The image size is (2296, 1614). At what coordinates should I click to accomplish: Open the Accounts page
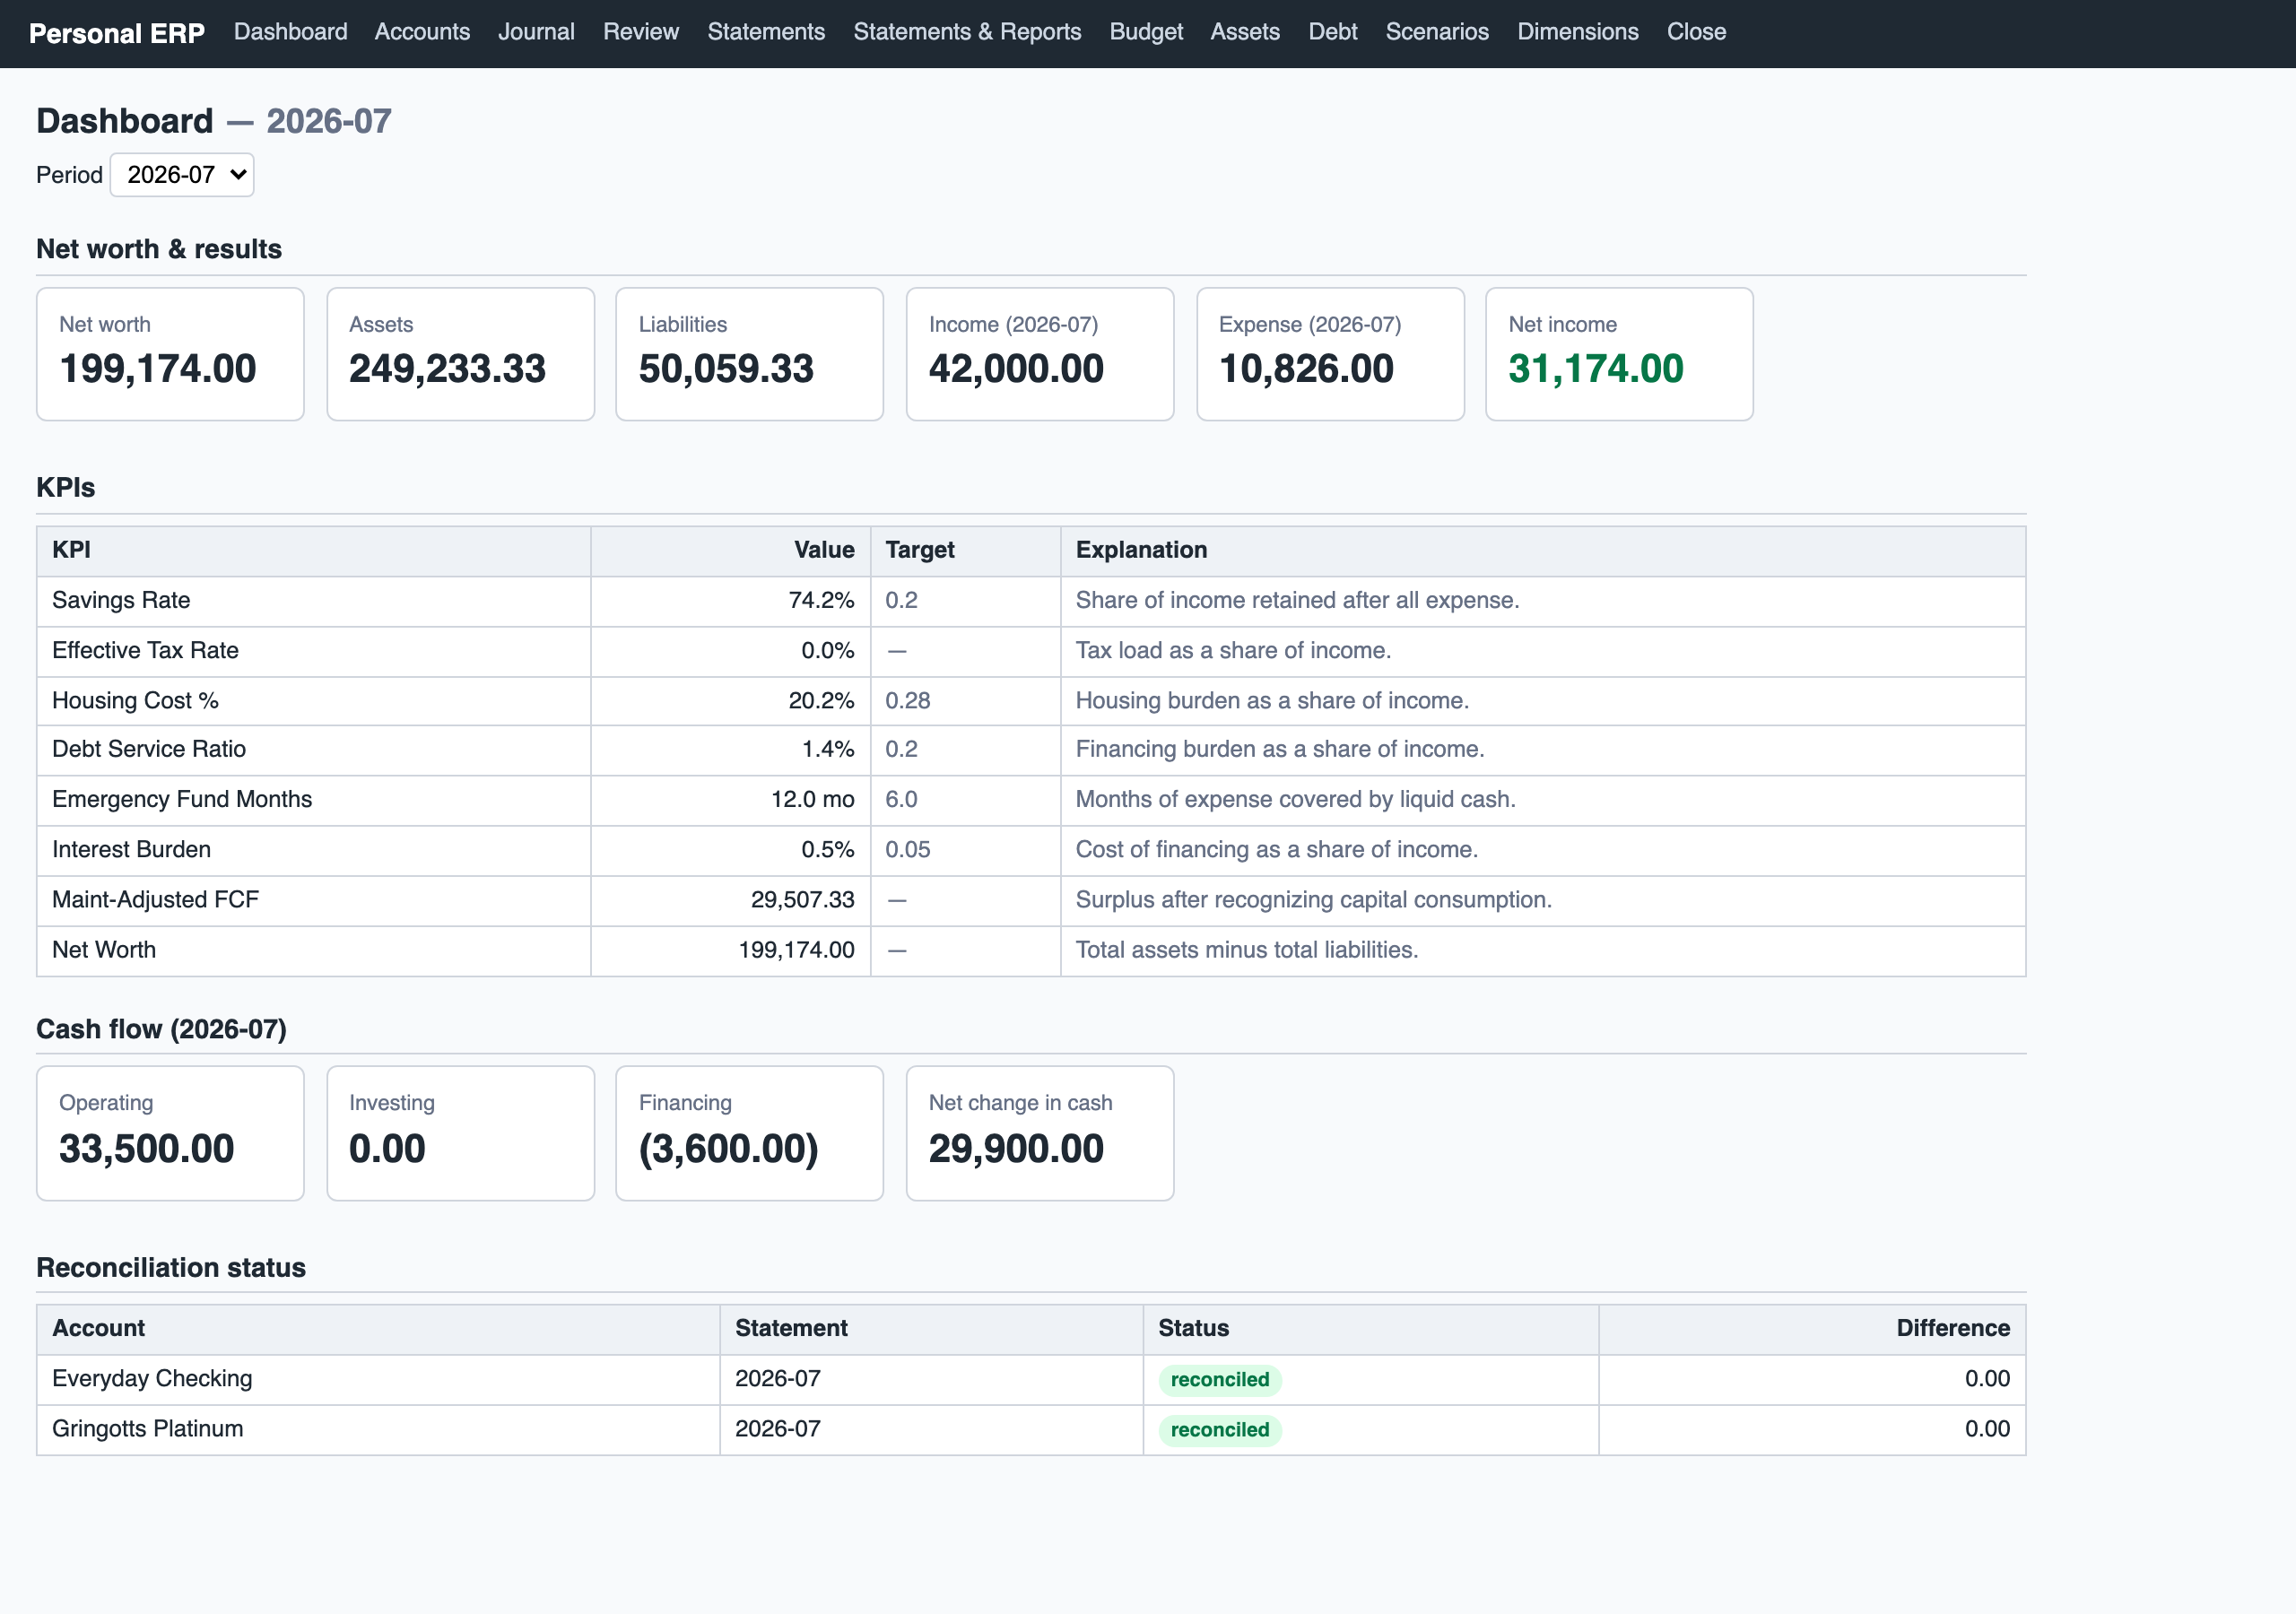[x=422, y=32]
